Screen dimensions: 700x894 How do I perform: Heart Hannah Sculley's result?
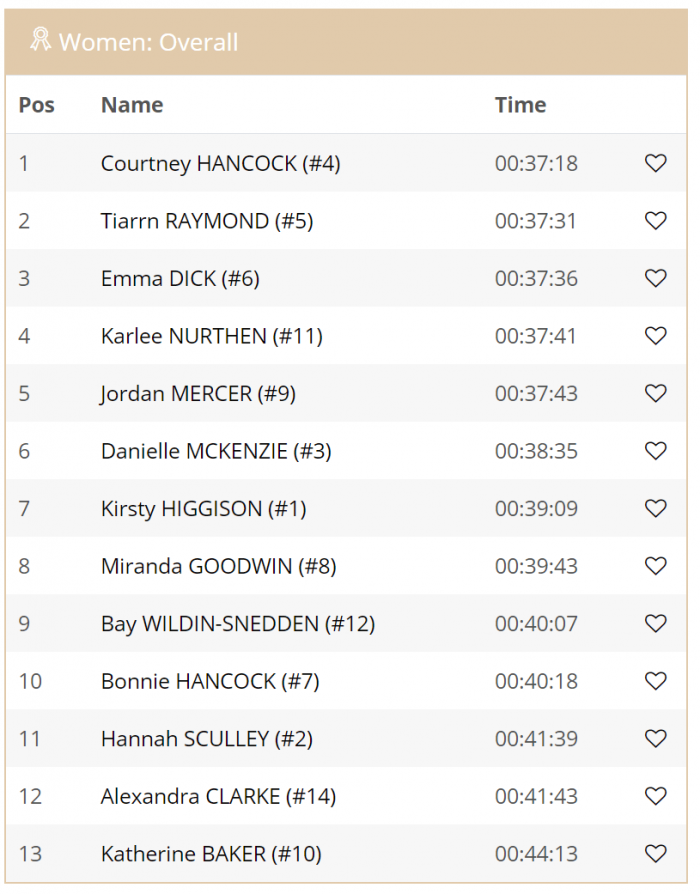pyautogui.click(x=655, y=739)
